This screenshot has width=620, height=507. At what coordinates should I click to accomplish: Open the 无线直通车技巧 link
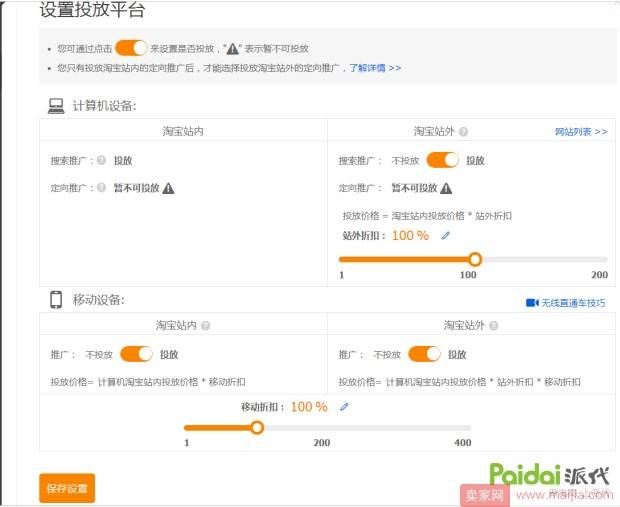[x=573, y=303]
